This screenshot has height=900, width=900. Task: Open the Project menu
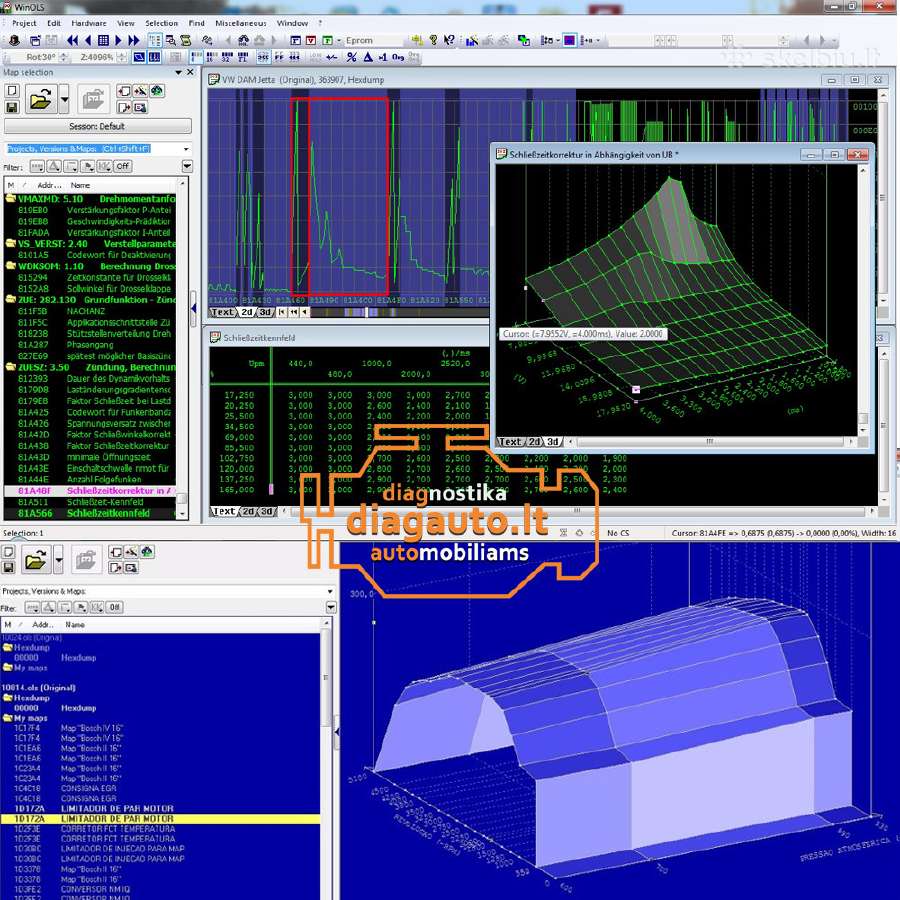tap(24, 23)
